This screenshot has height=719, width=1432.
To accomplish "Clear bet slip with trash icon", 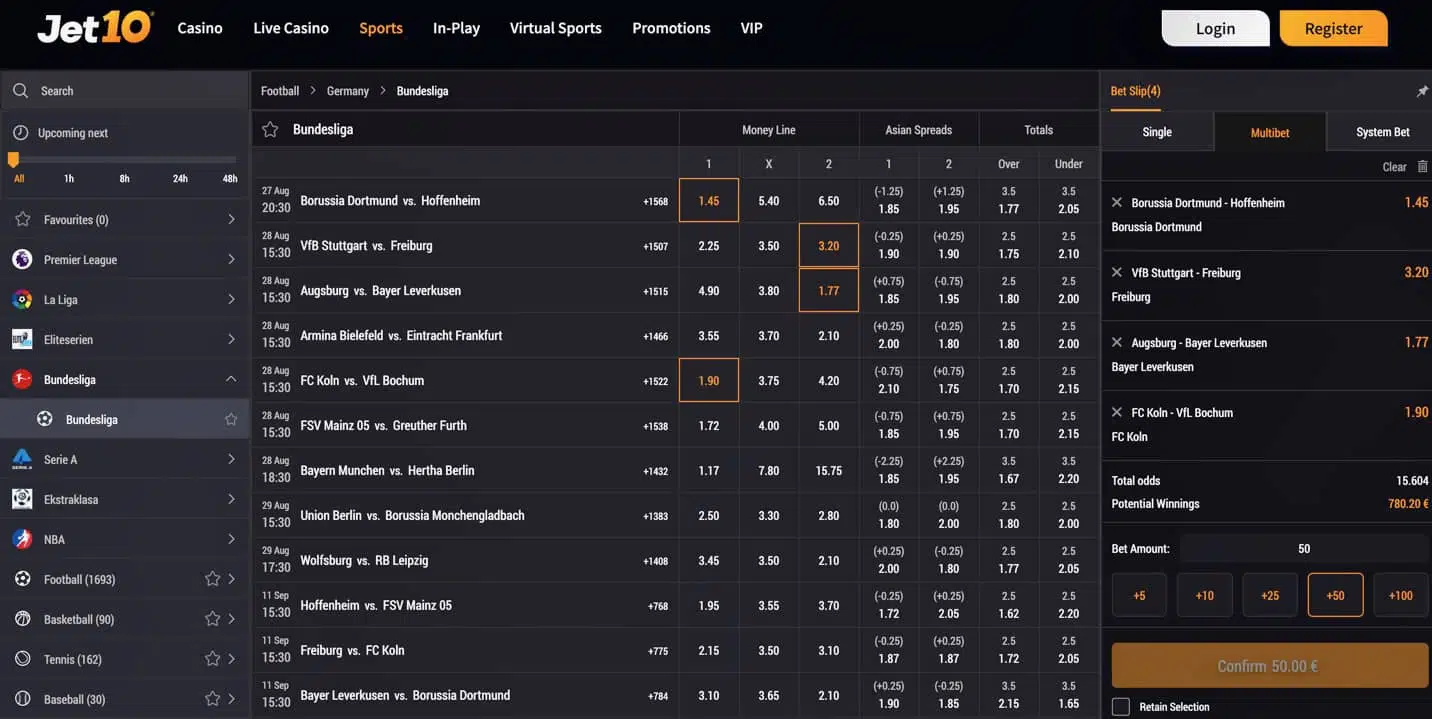I will 1422,166.
